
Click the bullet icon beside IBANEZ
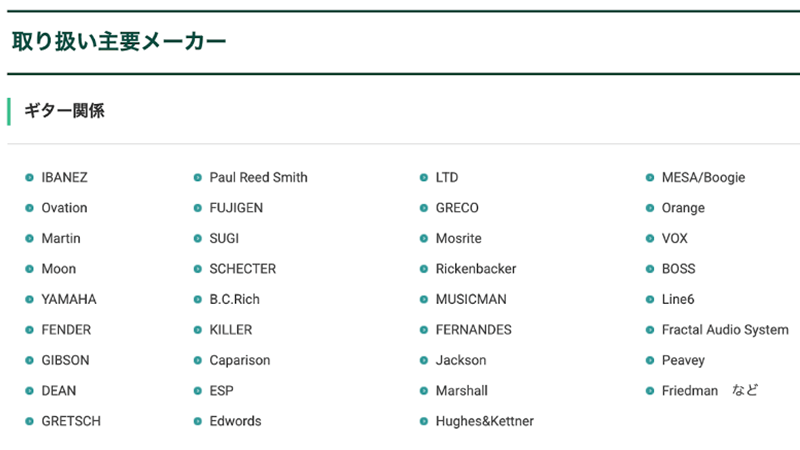pos(30,178)
